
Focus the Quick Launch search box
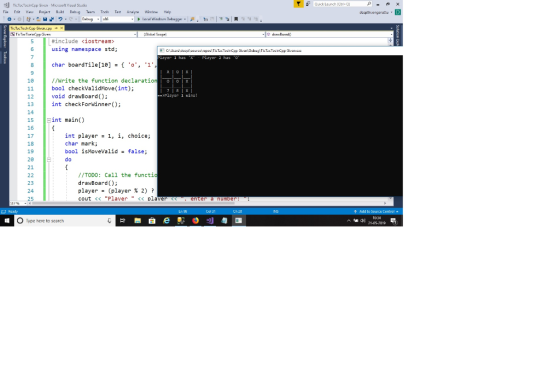point(342,4)
